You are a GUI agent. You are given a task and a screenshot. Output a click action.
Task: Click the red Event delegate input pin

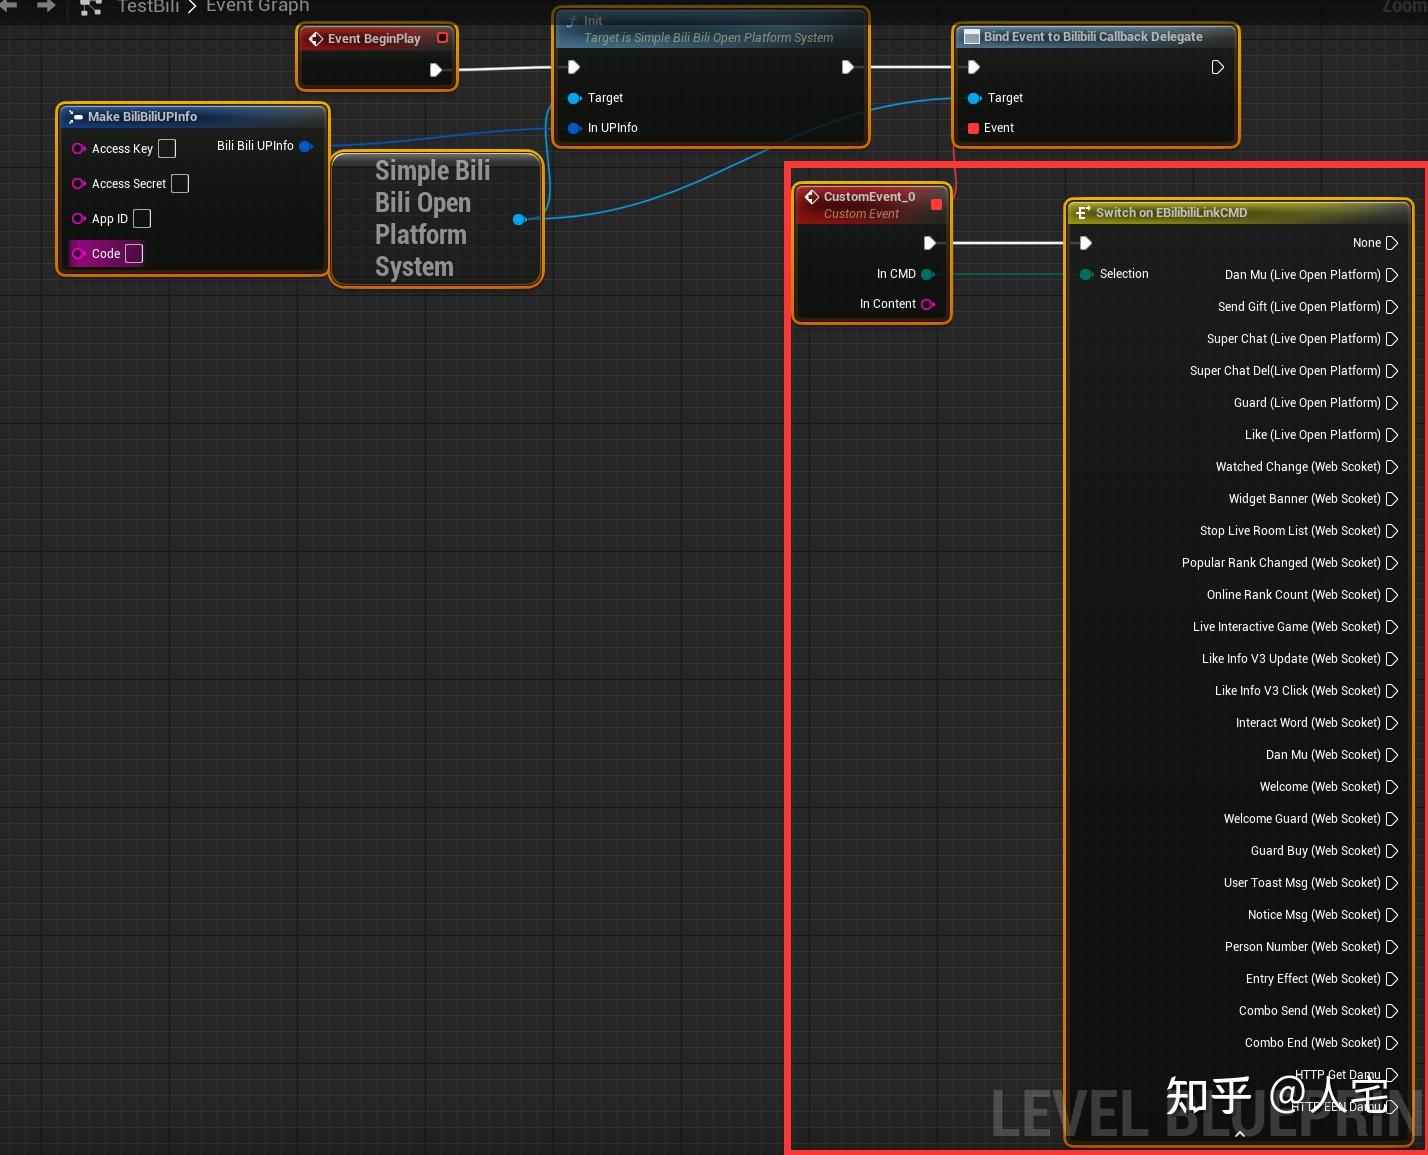tap(974, 128)
